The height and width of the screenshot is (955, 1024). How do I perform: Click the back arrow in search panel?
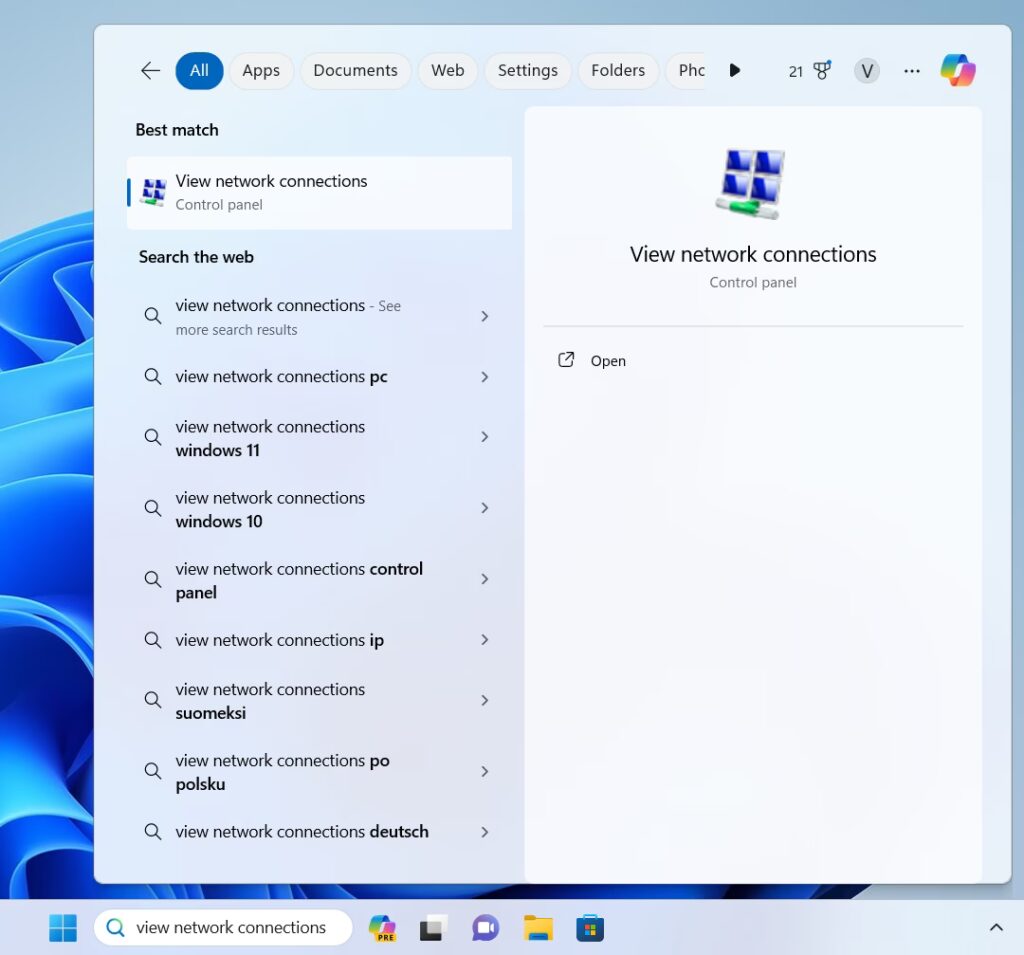(x=150, y=70)
